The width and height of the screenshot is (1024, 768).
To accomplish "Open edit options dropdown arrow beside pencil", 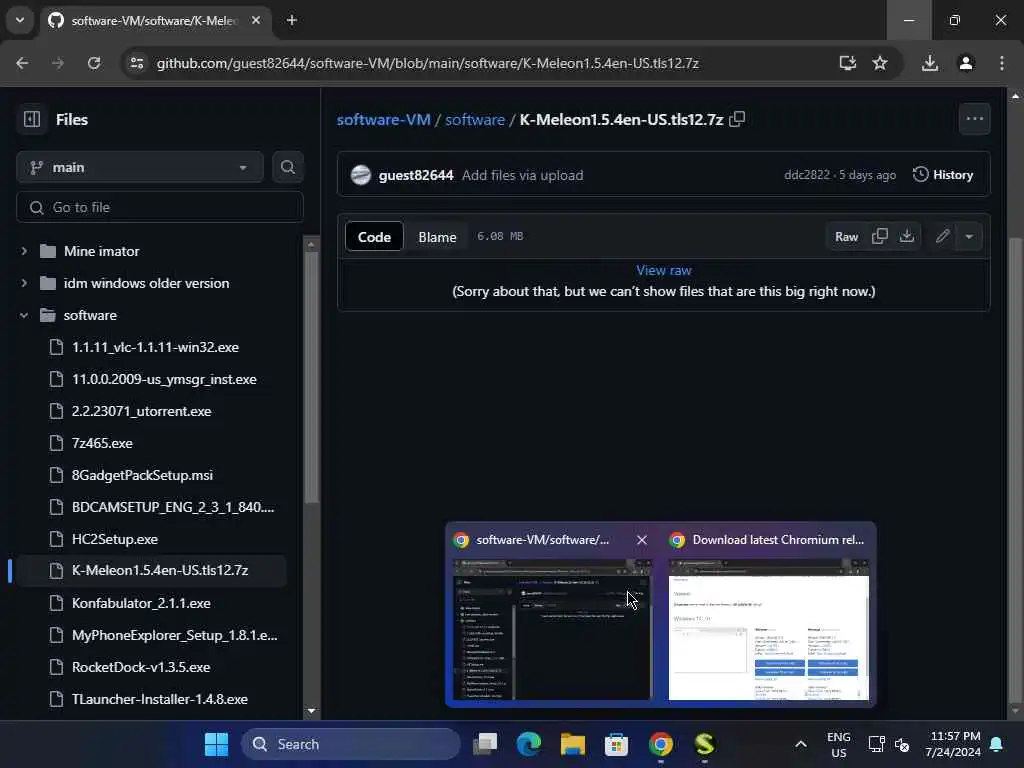I will (x=969, y=236).
